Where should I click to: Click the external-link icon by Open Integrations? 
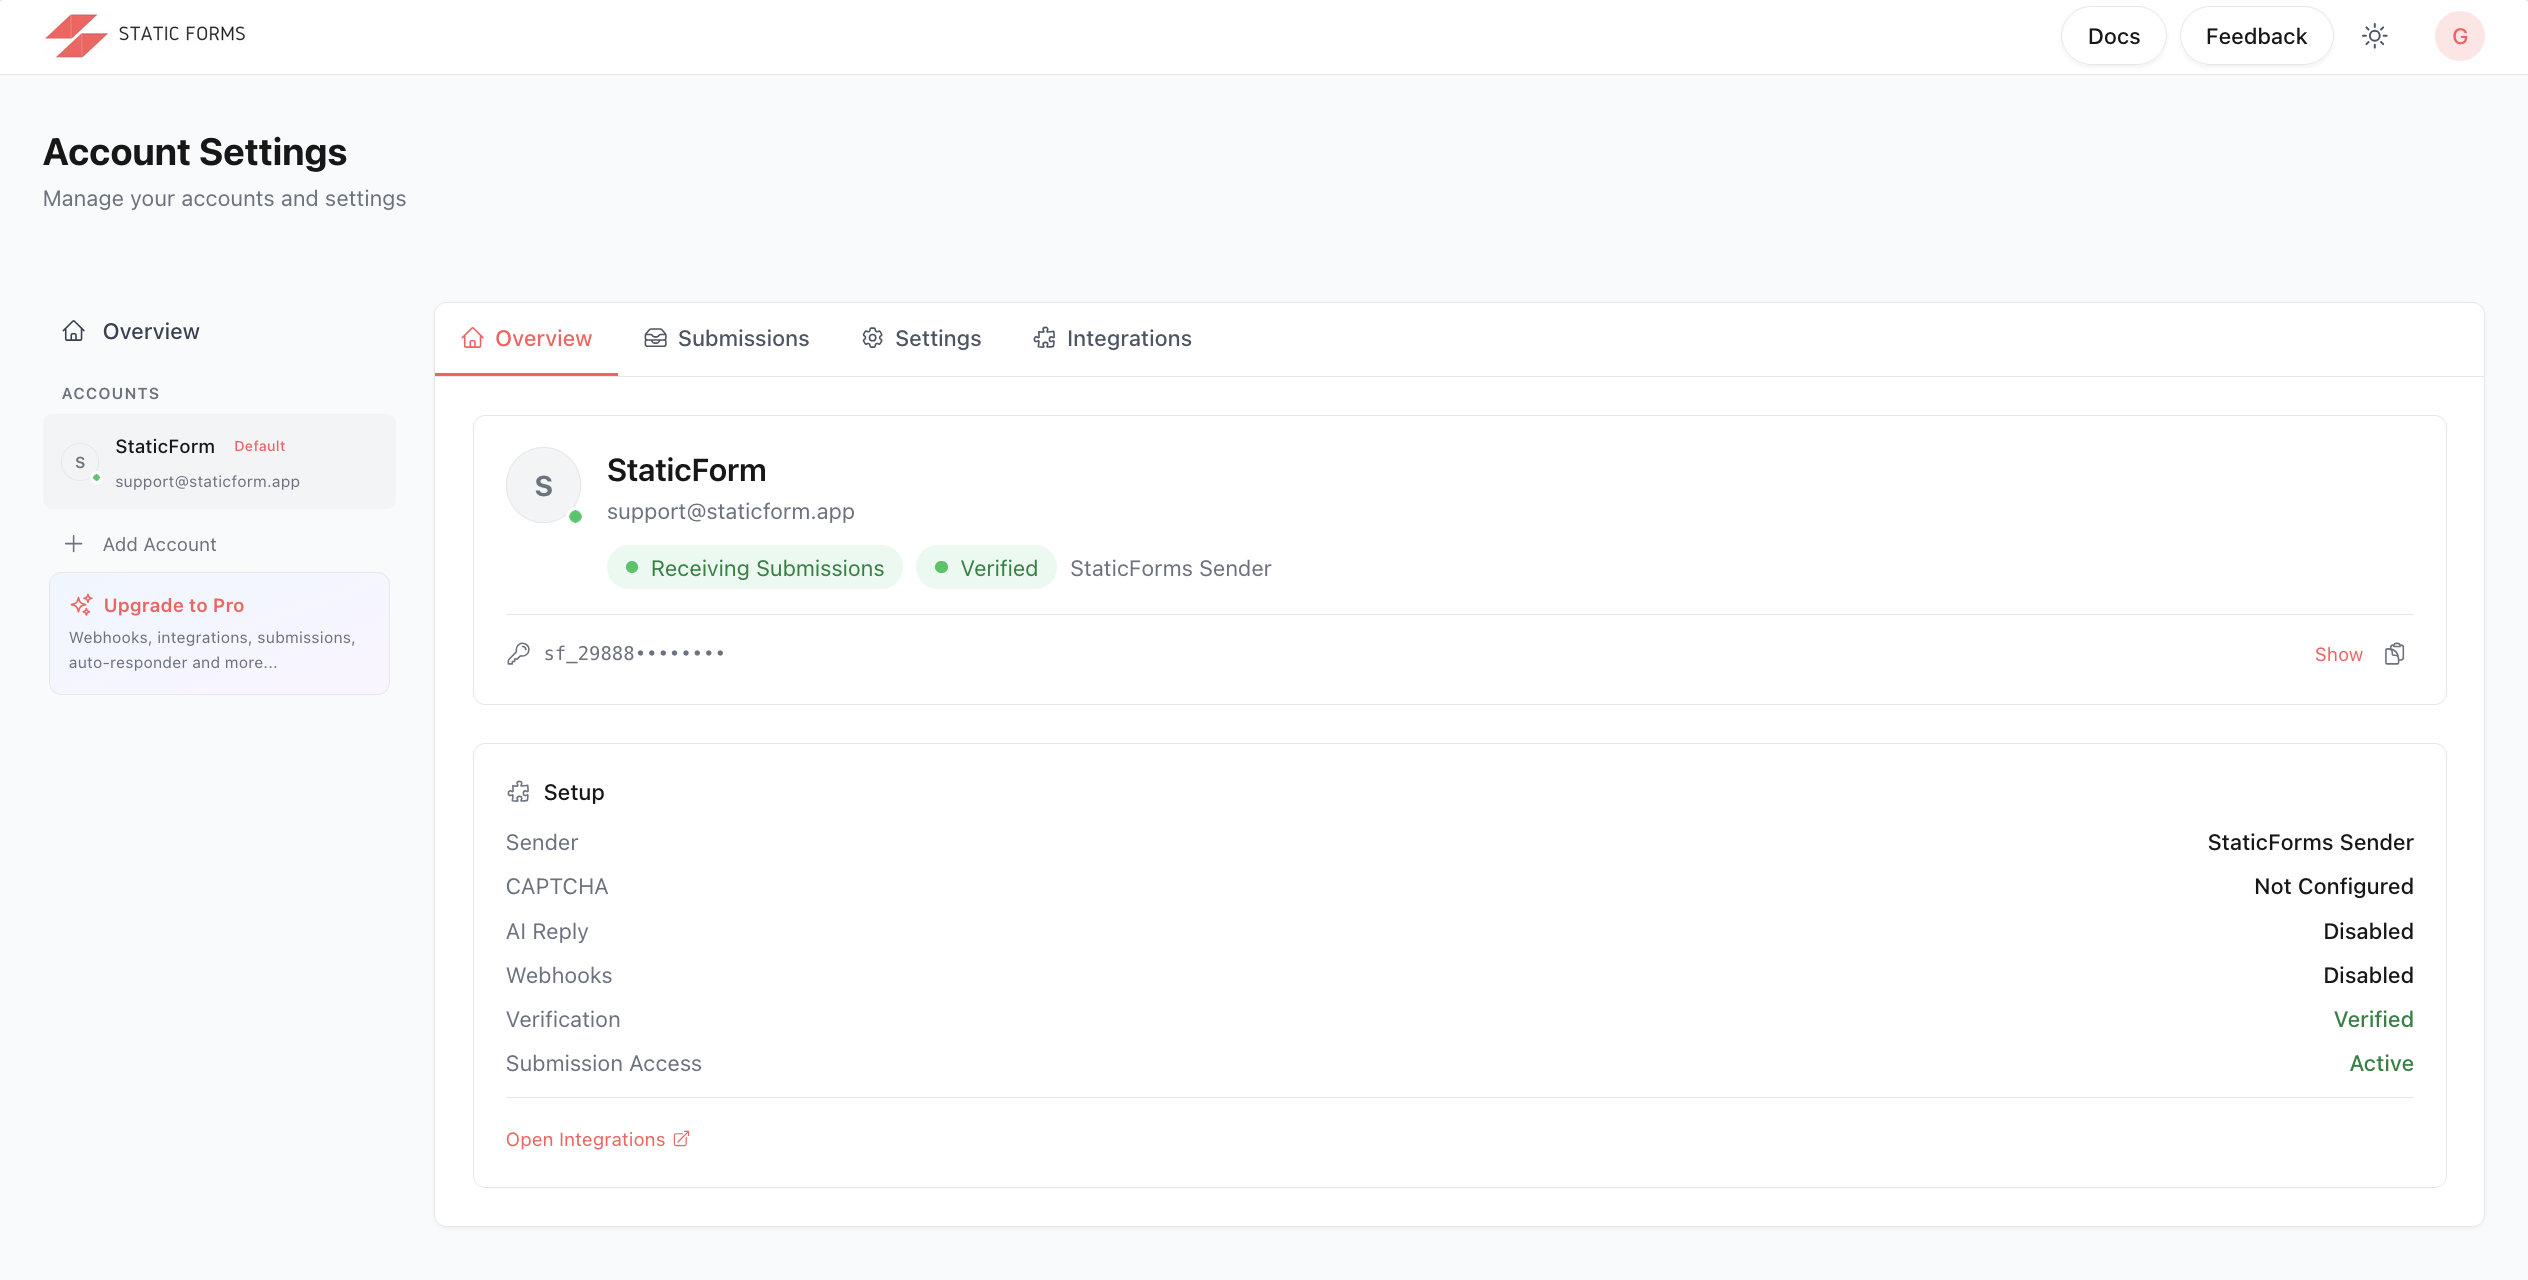coord(681,1139)
